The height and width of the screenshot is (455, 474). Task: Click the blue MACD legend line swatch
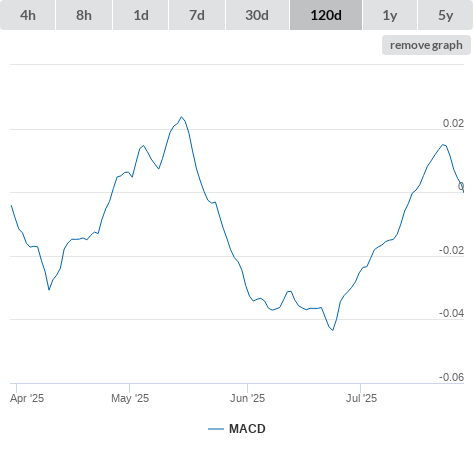(216, 429)
